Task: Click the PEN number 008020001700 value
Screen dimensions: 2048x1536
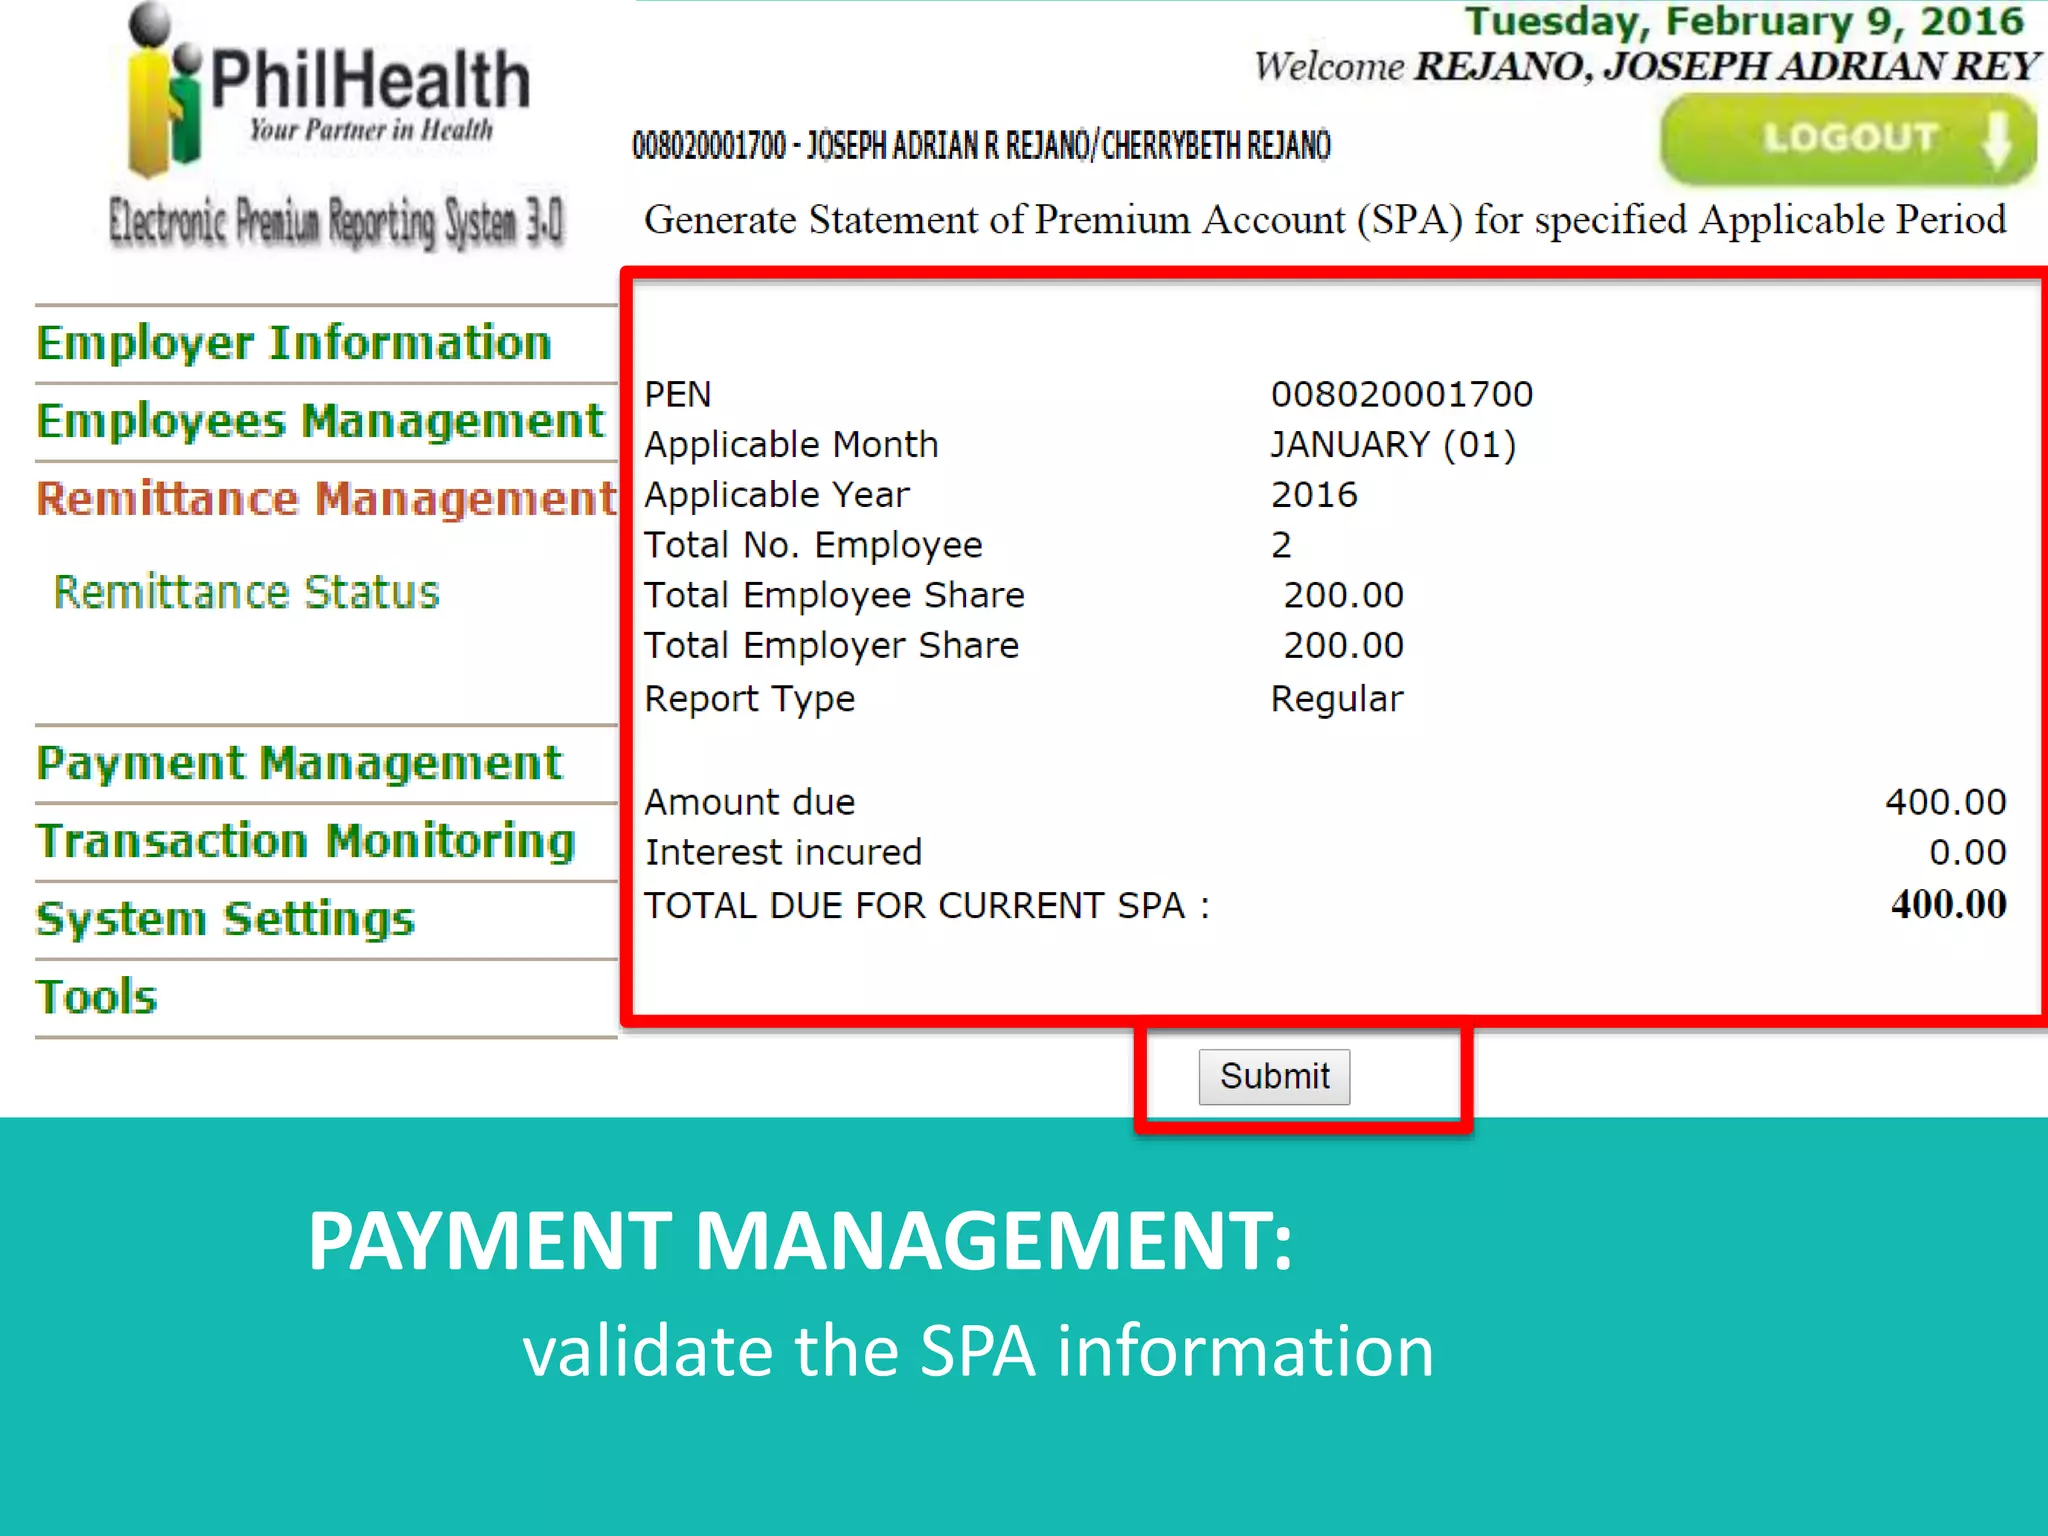Action: tap(1401, 394)
